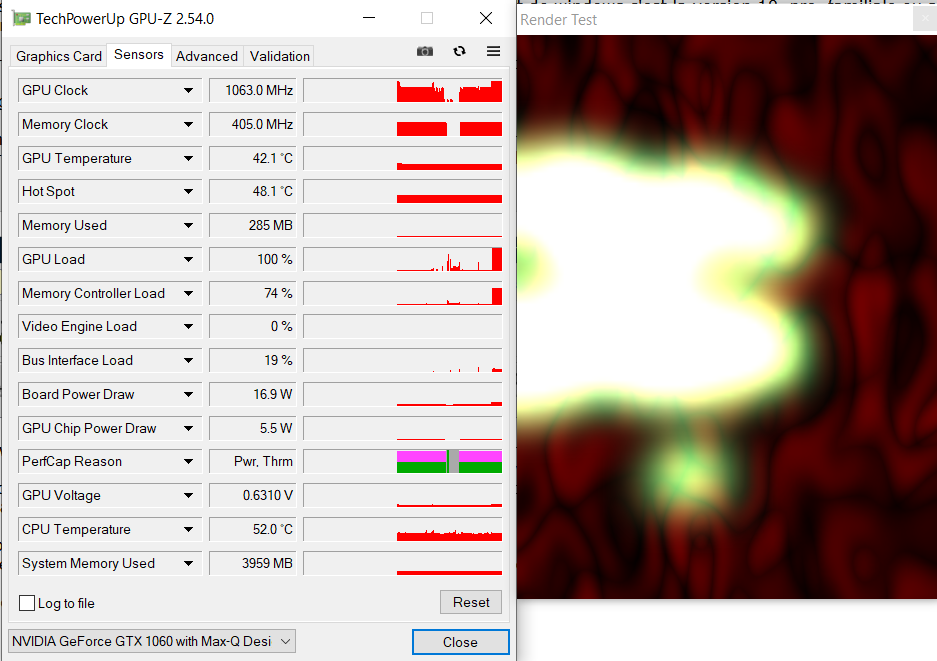Open the Video Engine Load dropdown
Image resolution: width=937 pixels, height=661 pixels.
188,326
